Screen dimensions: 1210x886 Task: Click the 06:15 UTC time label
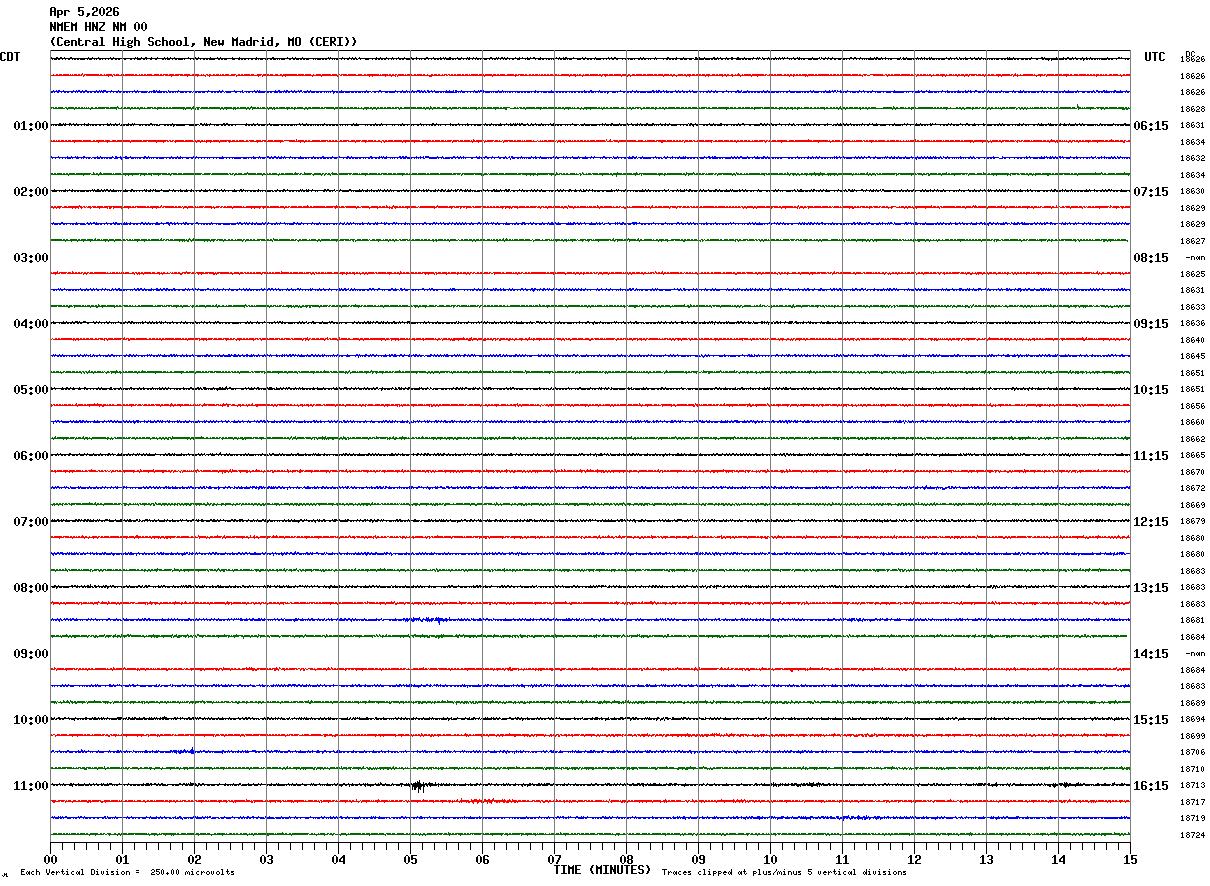coord(1151,126)
